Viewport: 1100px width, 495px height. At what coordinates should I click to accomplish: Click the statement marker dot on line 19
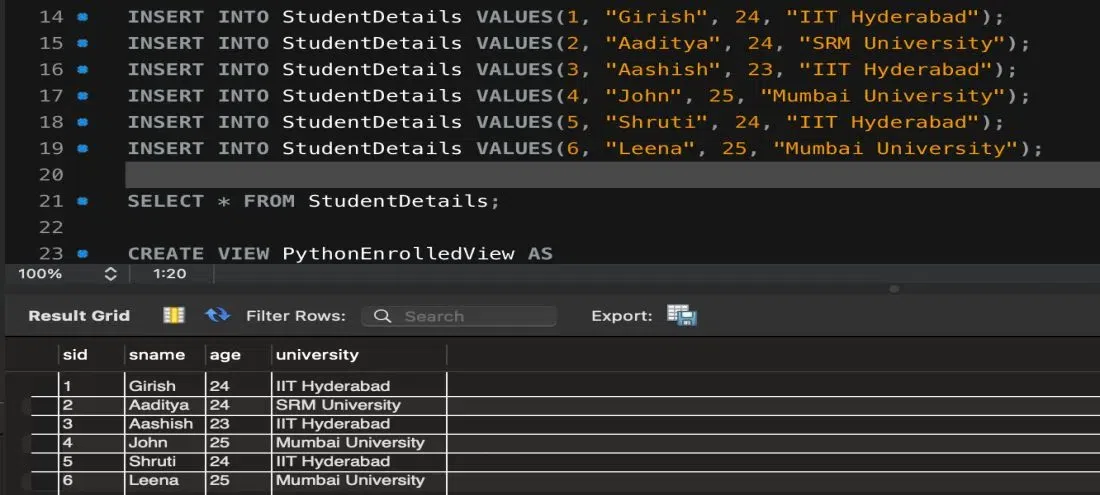pyautogui.click(x=82, y=148)
